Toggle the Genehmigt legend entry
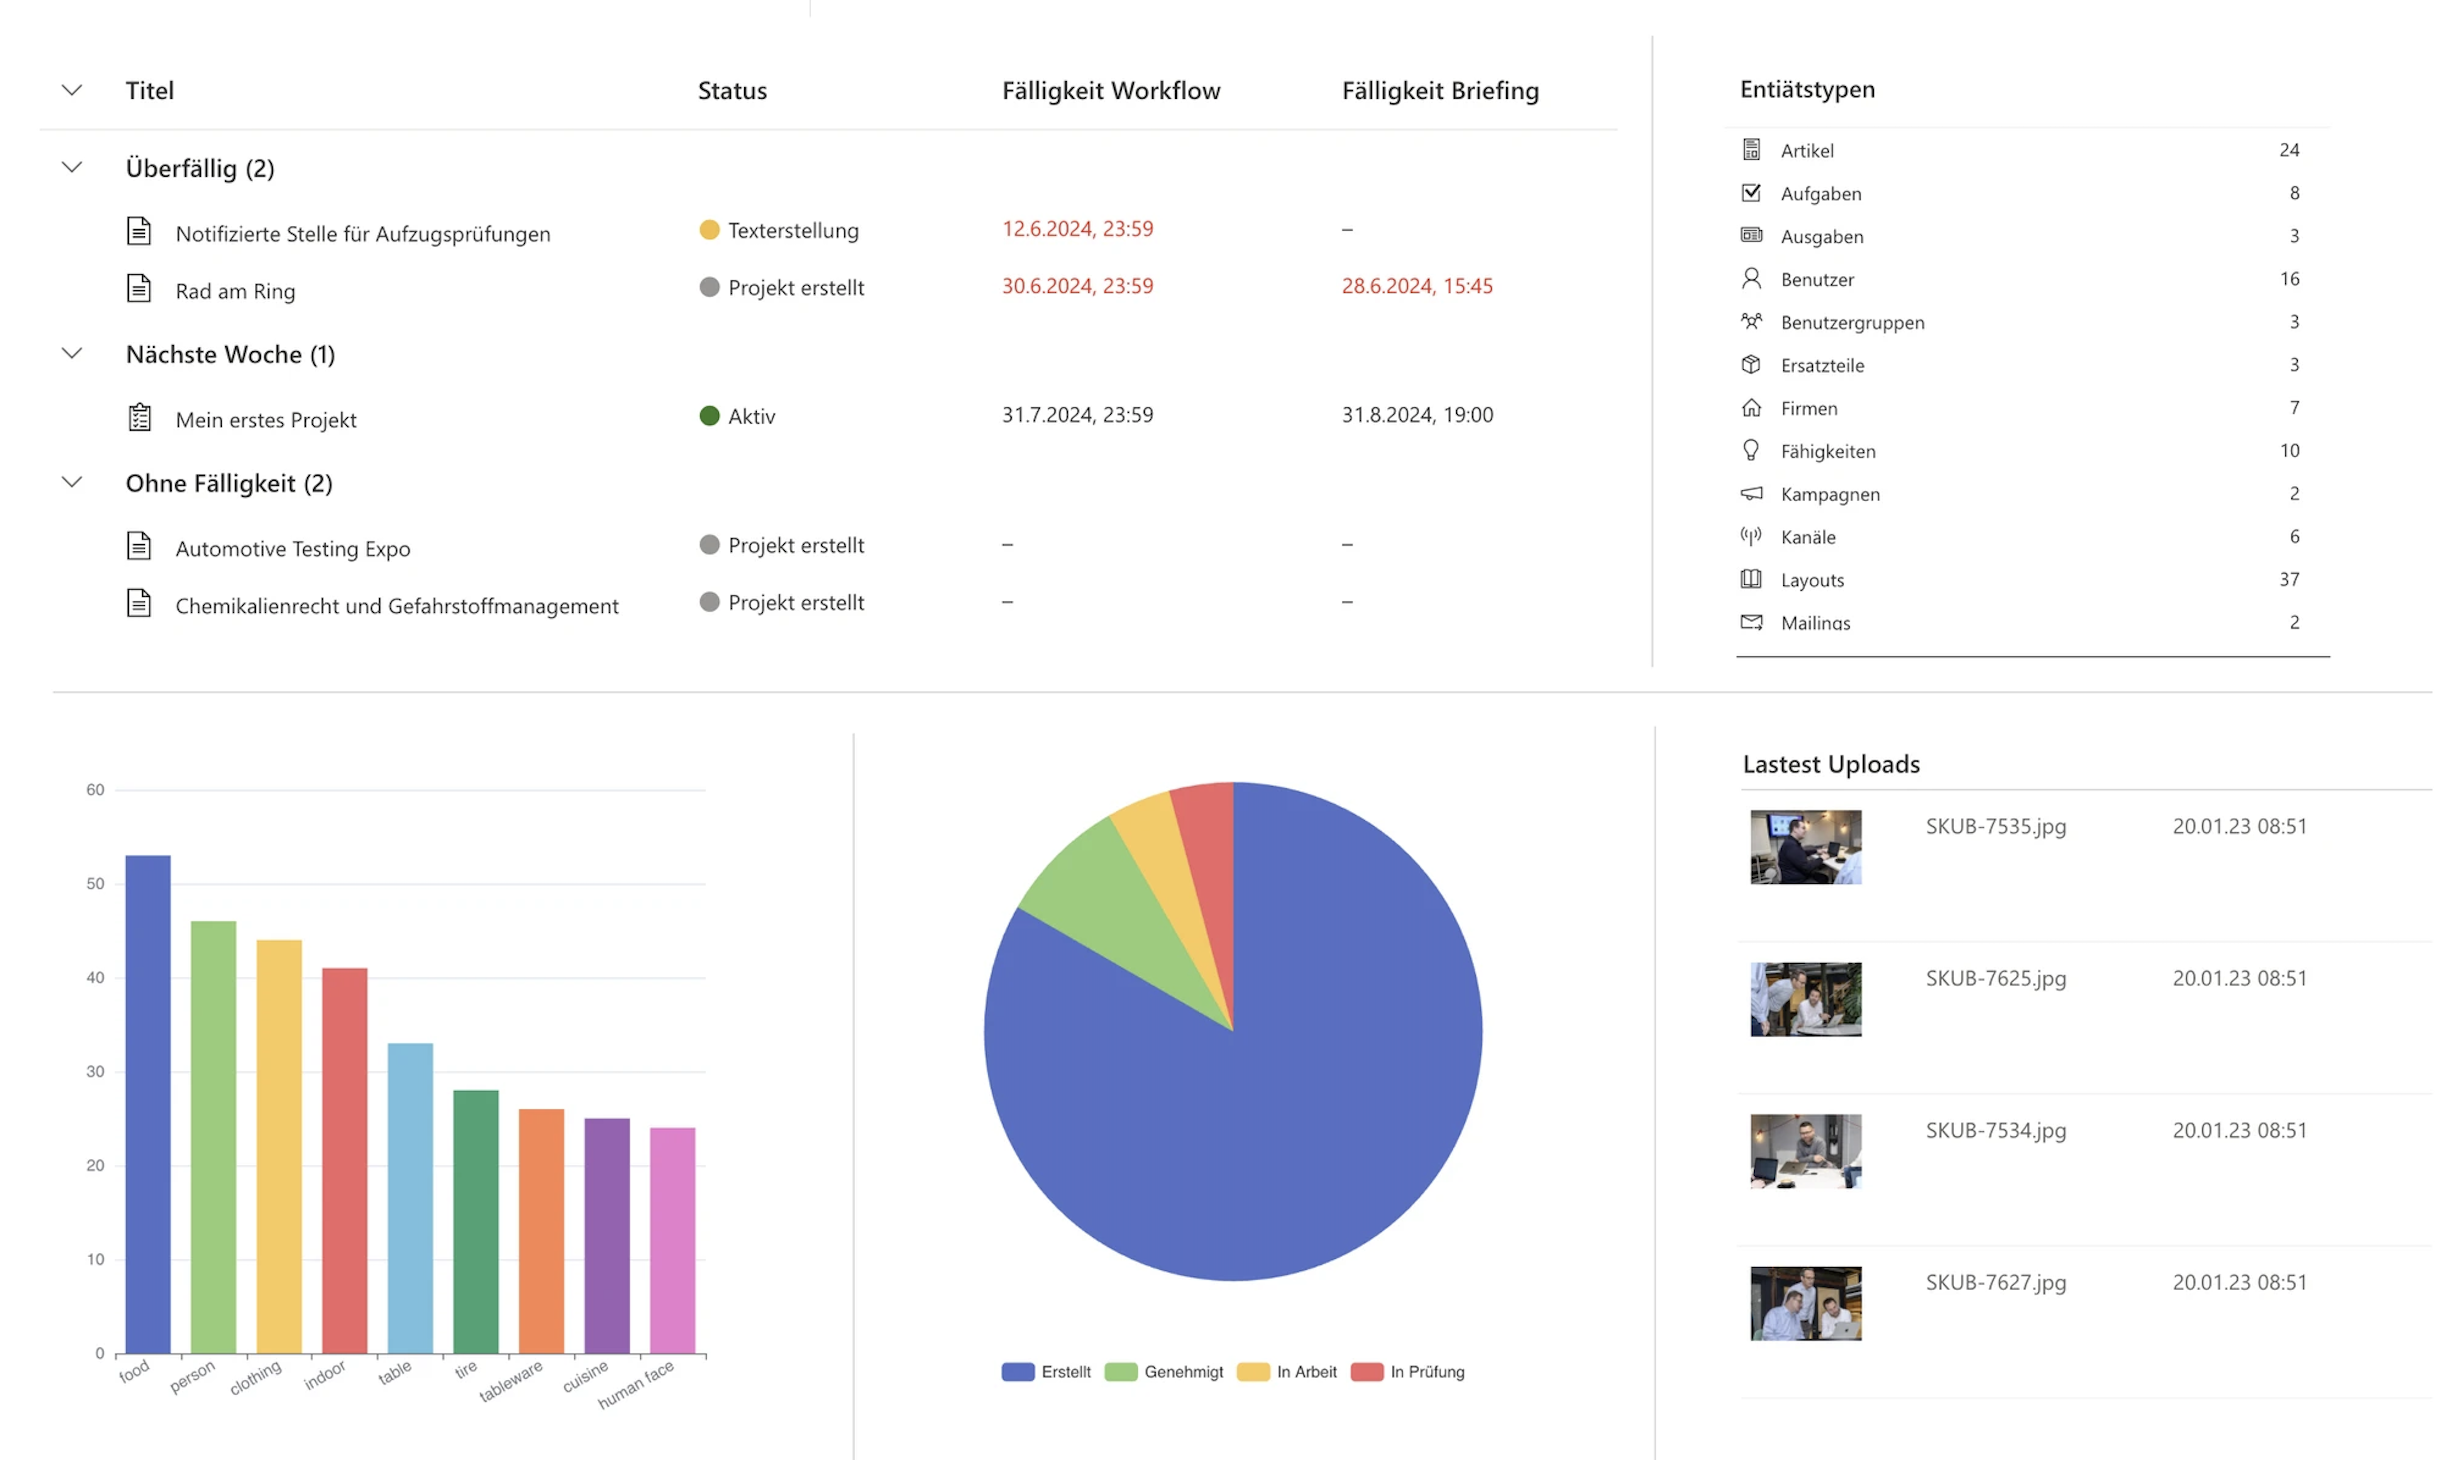Image resolution: width=2458 pixels, height=1460 pixels. click(x=1163, y=1371)
